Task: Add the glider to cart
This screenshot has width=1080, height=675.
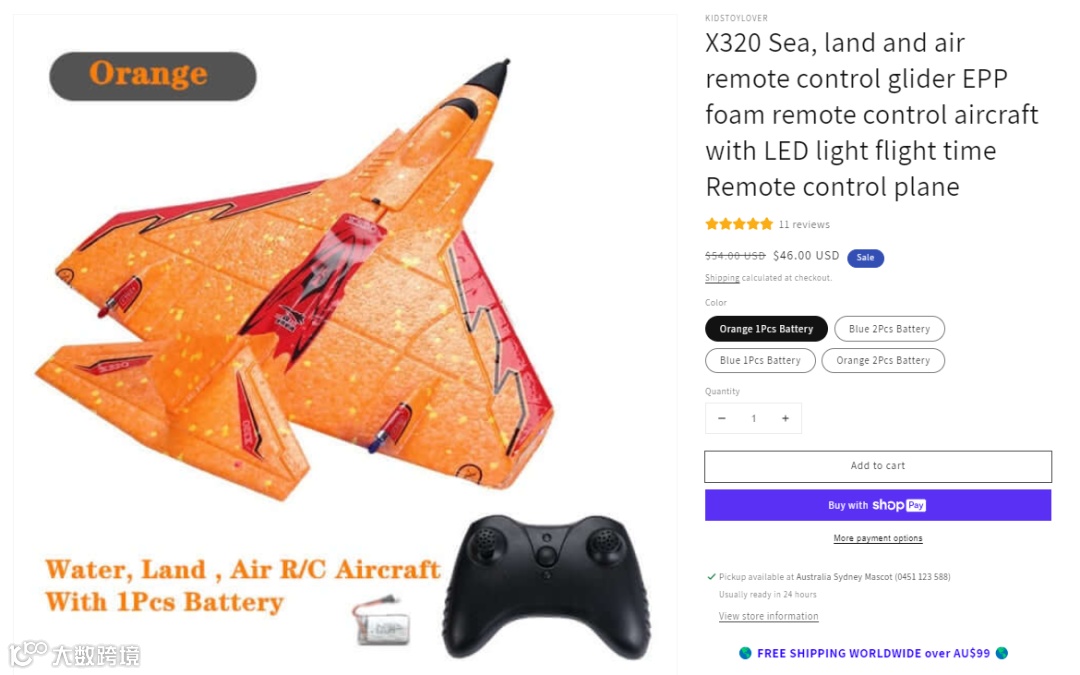Action: click(x=878, y=466)
